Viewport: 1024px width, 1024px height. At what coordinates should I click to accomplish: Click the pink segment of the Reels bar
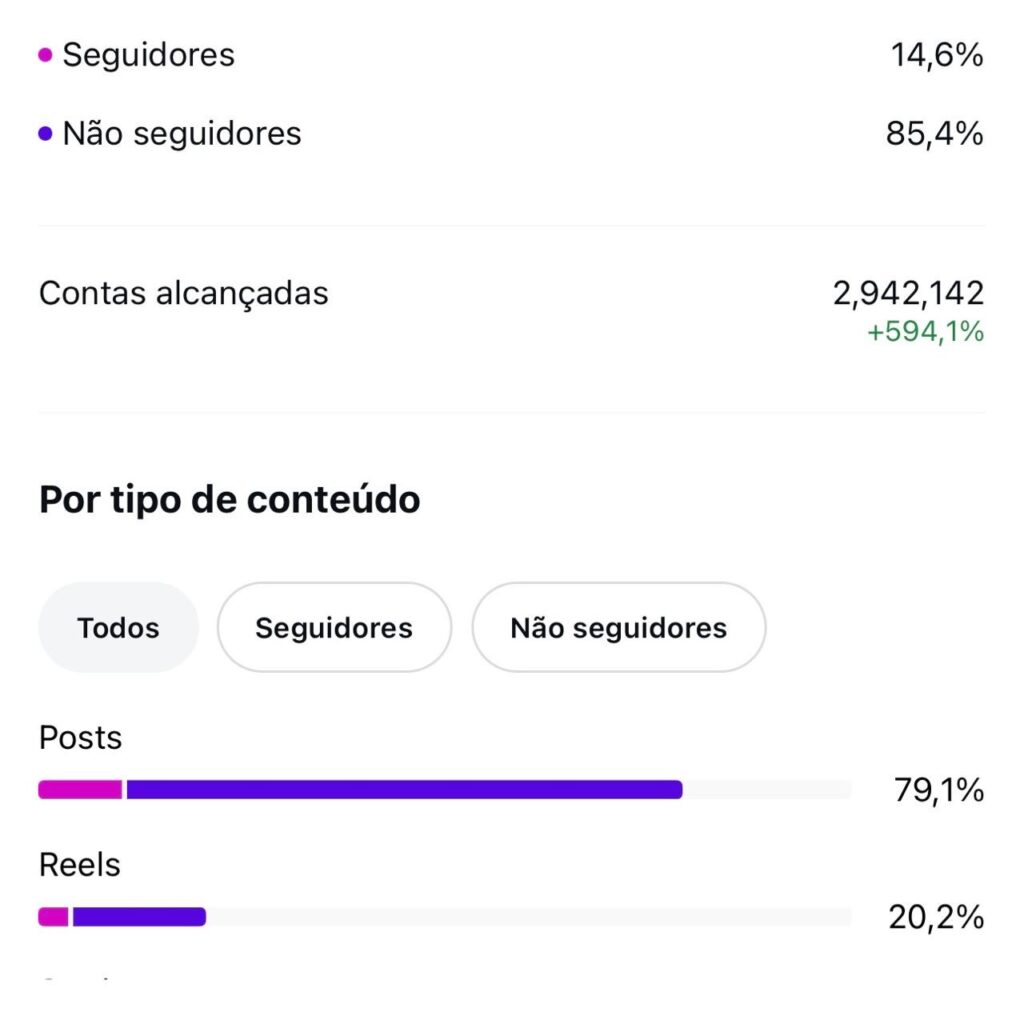click(54, 916)
